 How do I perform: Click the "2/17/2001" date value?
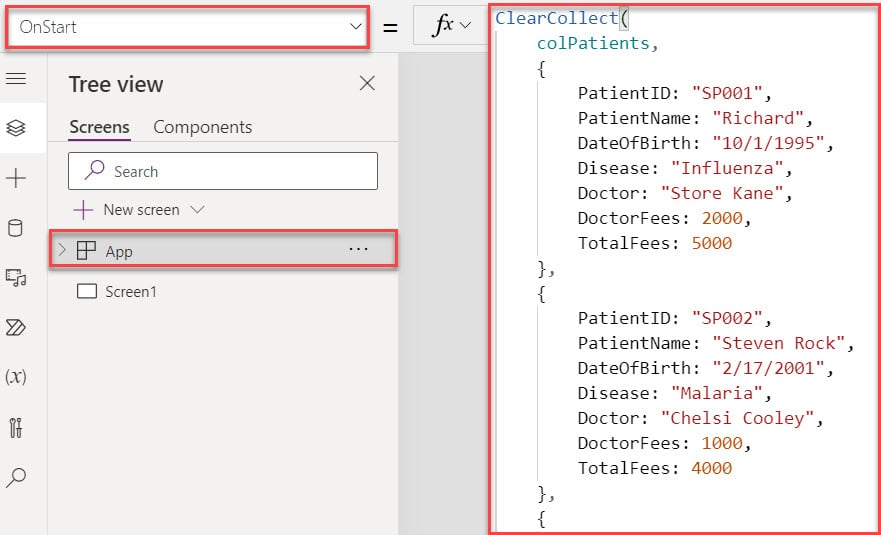tap(768, 368)
